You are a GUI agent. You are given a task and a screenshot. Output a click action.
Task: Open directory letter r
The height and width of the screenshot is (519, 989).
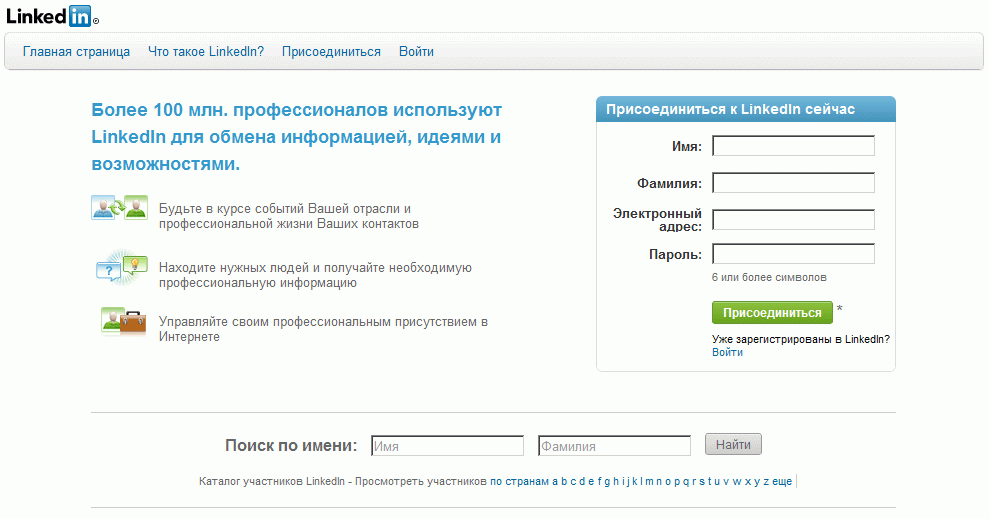pos(694,482)
